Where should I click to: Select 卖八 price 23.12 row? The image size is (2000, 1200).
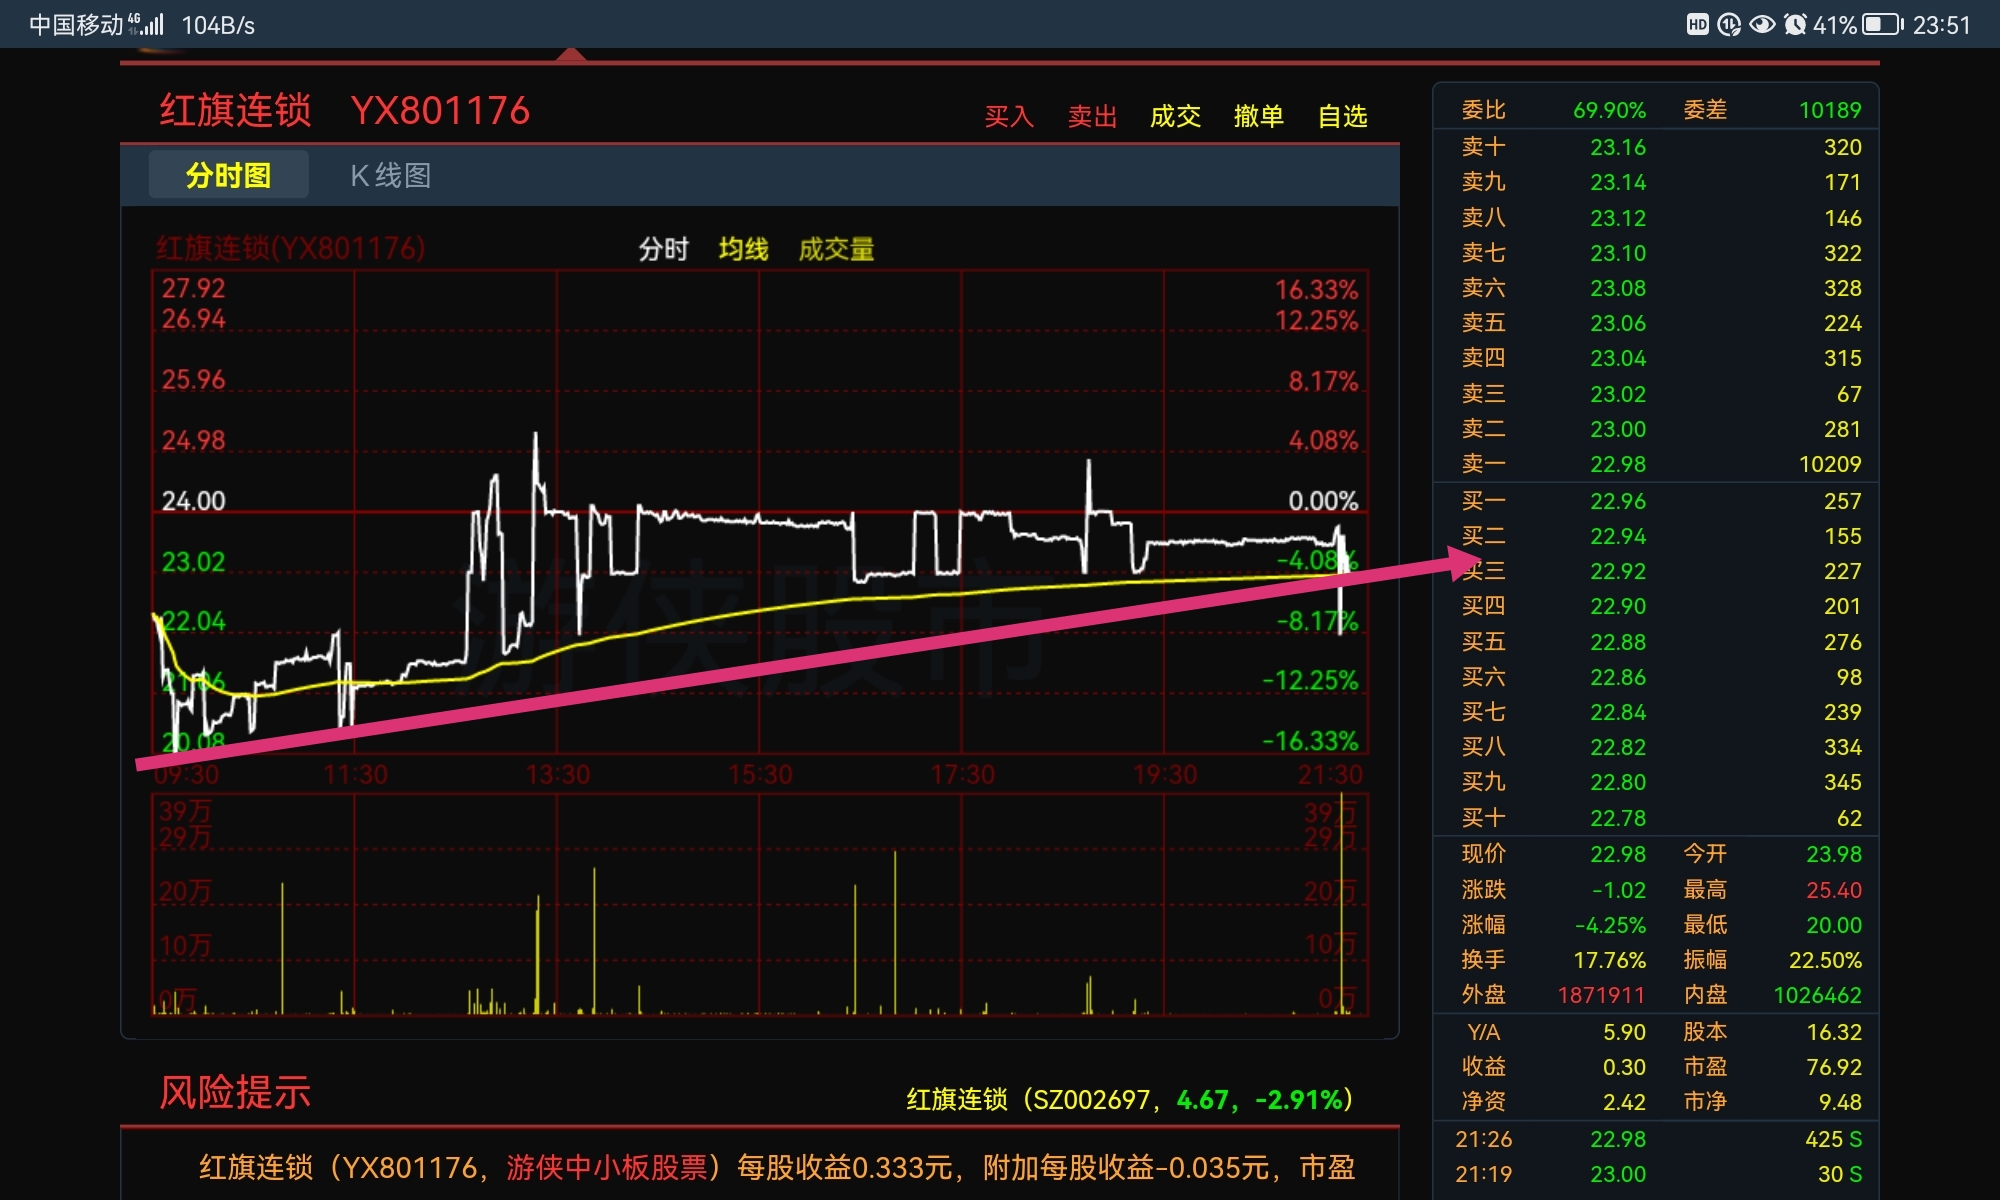click(x=1656, y=218)
